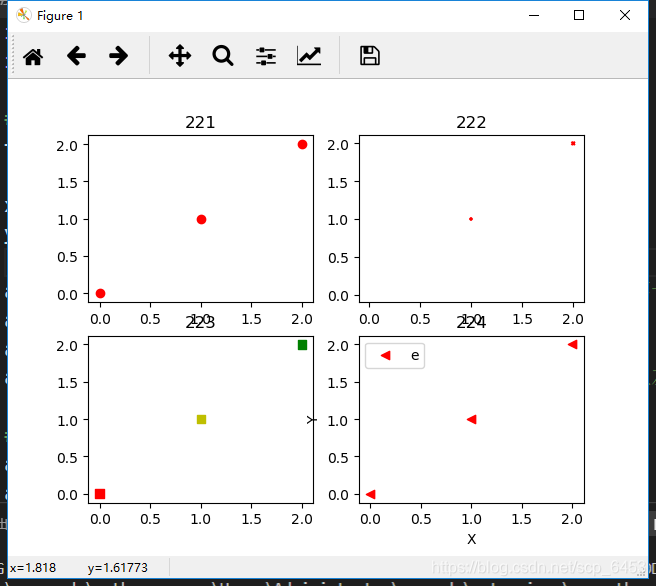Open Configure subplots sliders icon
Screen dimensions: 656x586
click(x=266, y=56)
